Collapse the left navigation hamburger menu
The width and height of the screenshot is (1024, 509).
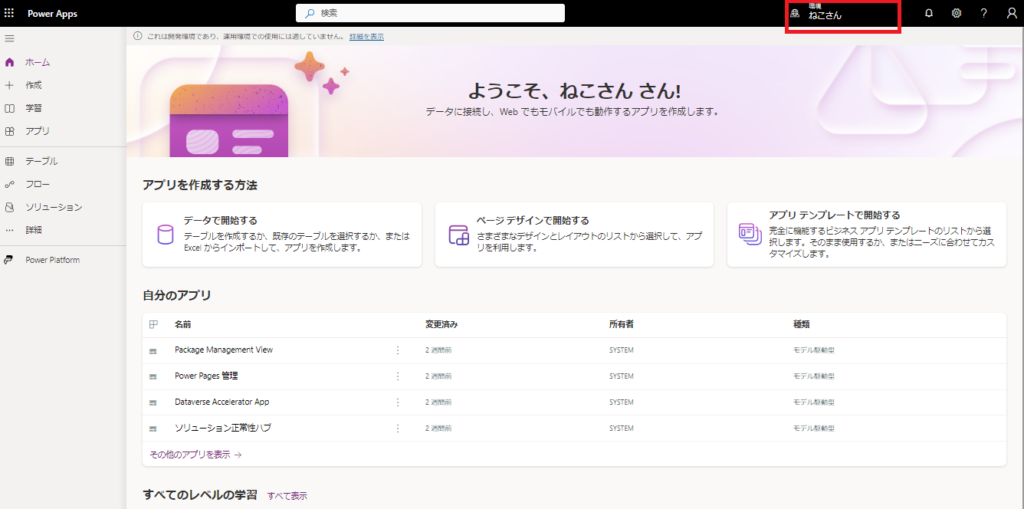(9, 38)
